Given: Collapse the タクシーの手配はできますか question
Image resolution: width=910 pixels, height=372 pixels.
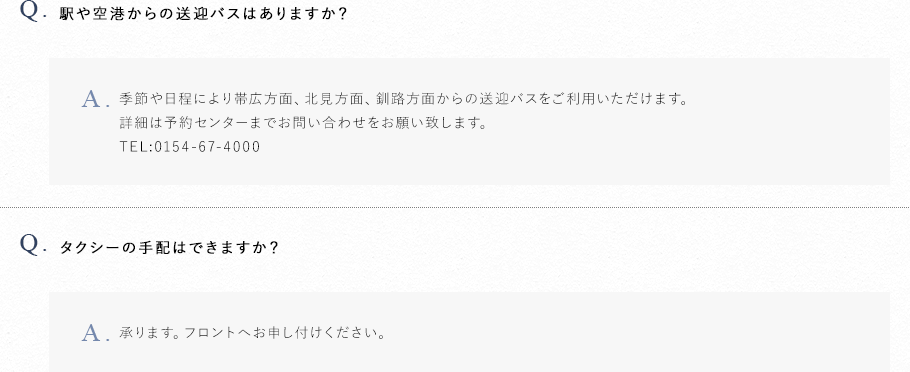Looking at the screenshot, I should [x=169, y=248].
